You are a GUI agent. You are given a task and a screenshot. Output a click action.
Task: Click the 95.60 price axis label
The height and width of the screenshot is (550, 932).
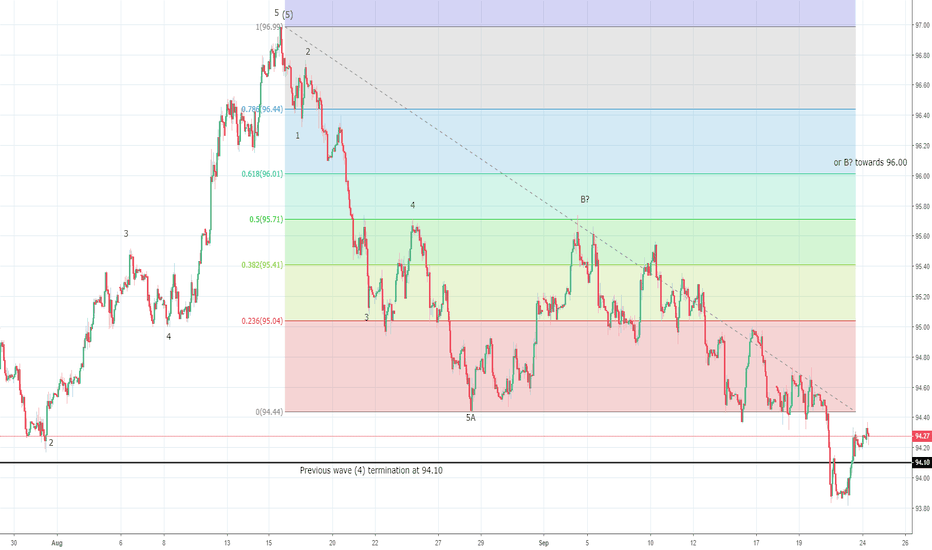pyautogui.click(x=922, y=236)
